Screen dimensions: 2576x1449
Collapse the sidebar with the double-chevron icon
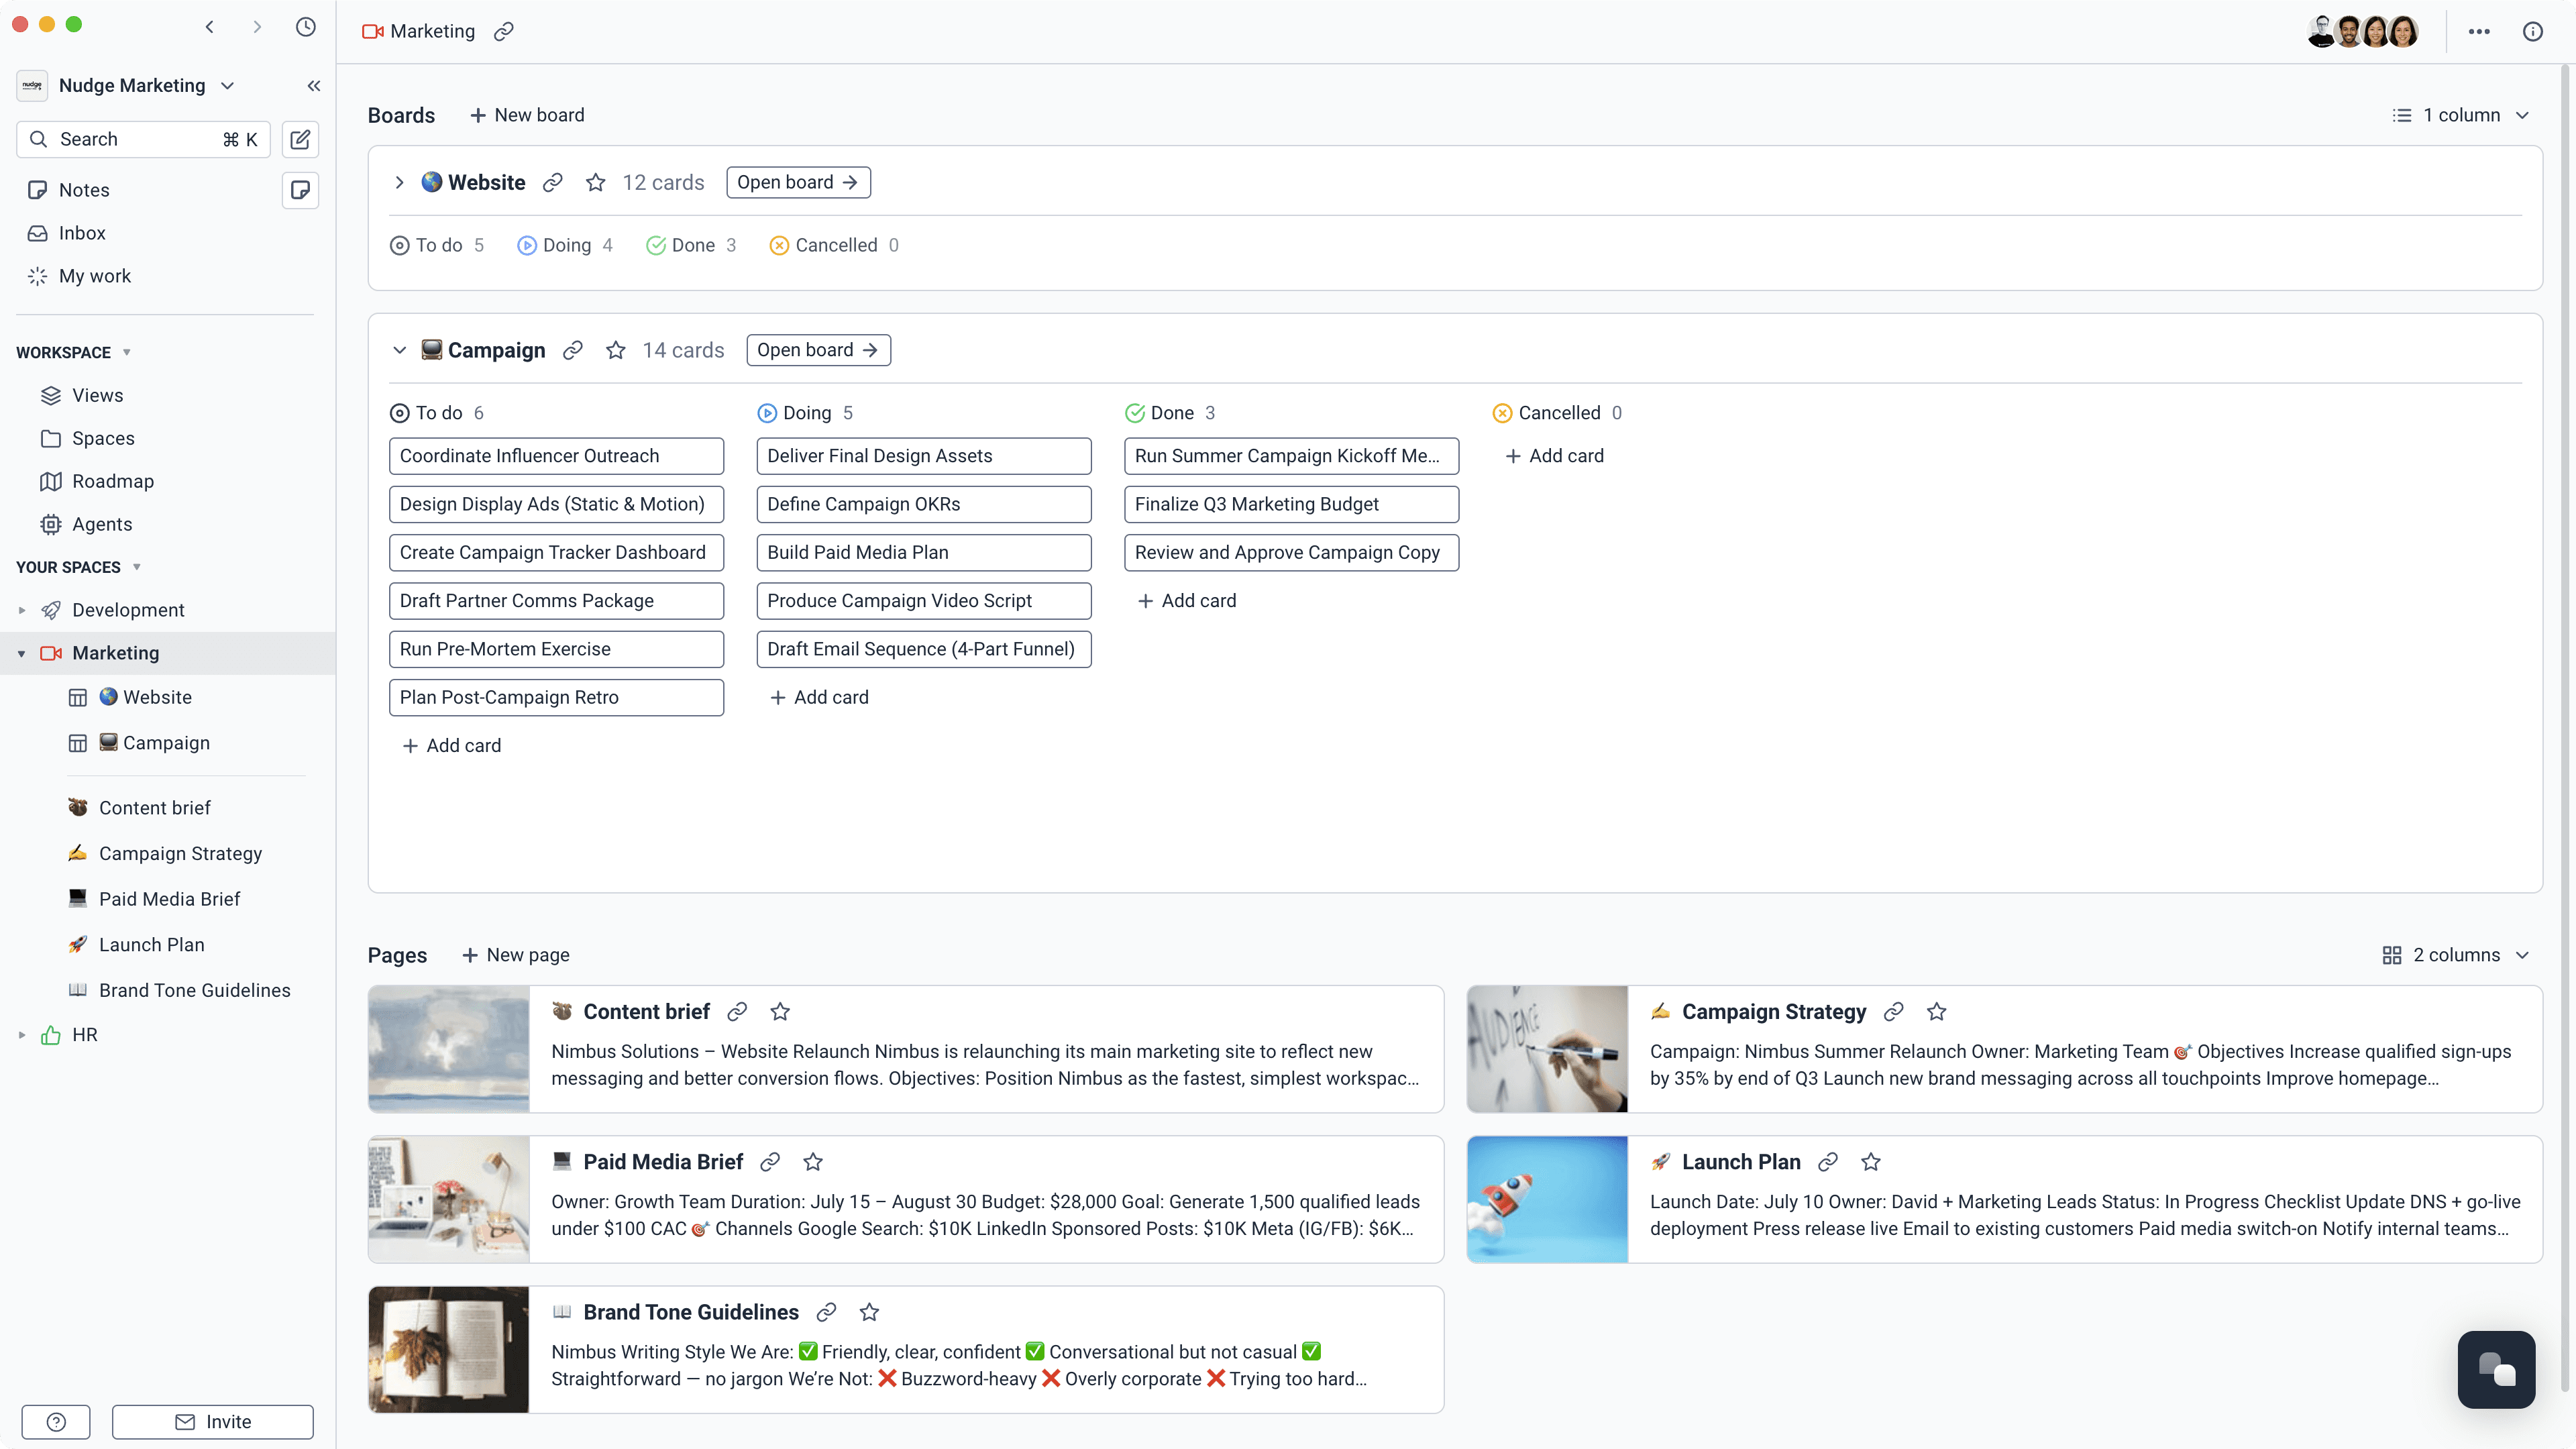pos(314,86)
